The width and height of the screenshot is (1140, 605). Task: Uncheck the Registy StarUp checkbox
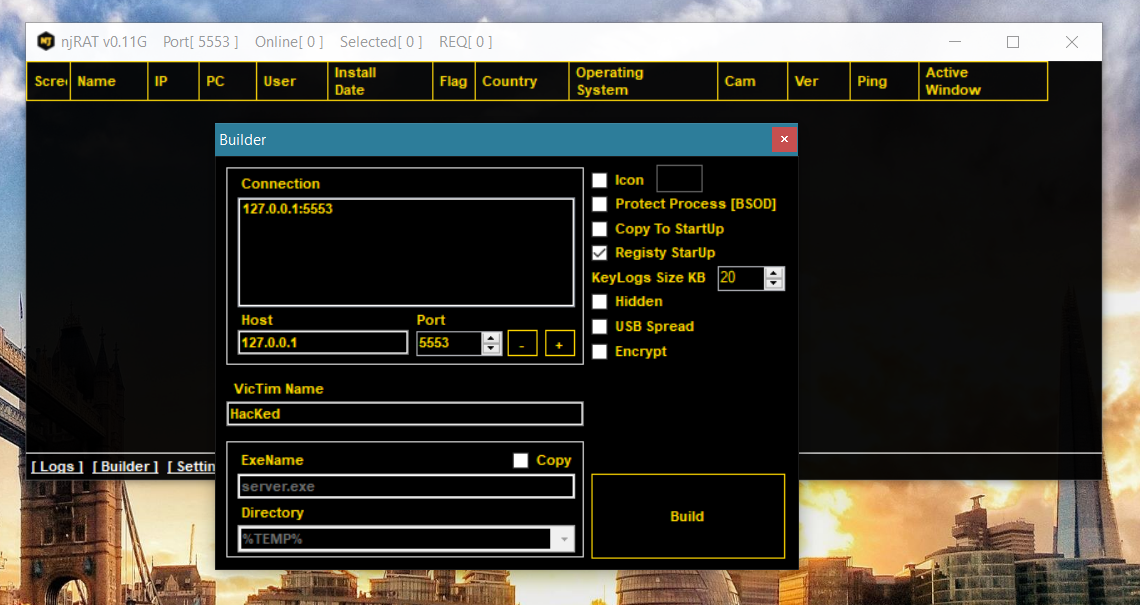[599, 253]
